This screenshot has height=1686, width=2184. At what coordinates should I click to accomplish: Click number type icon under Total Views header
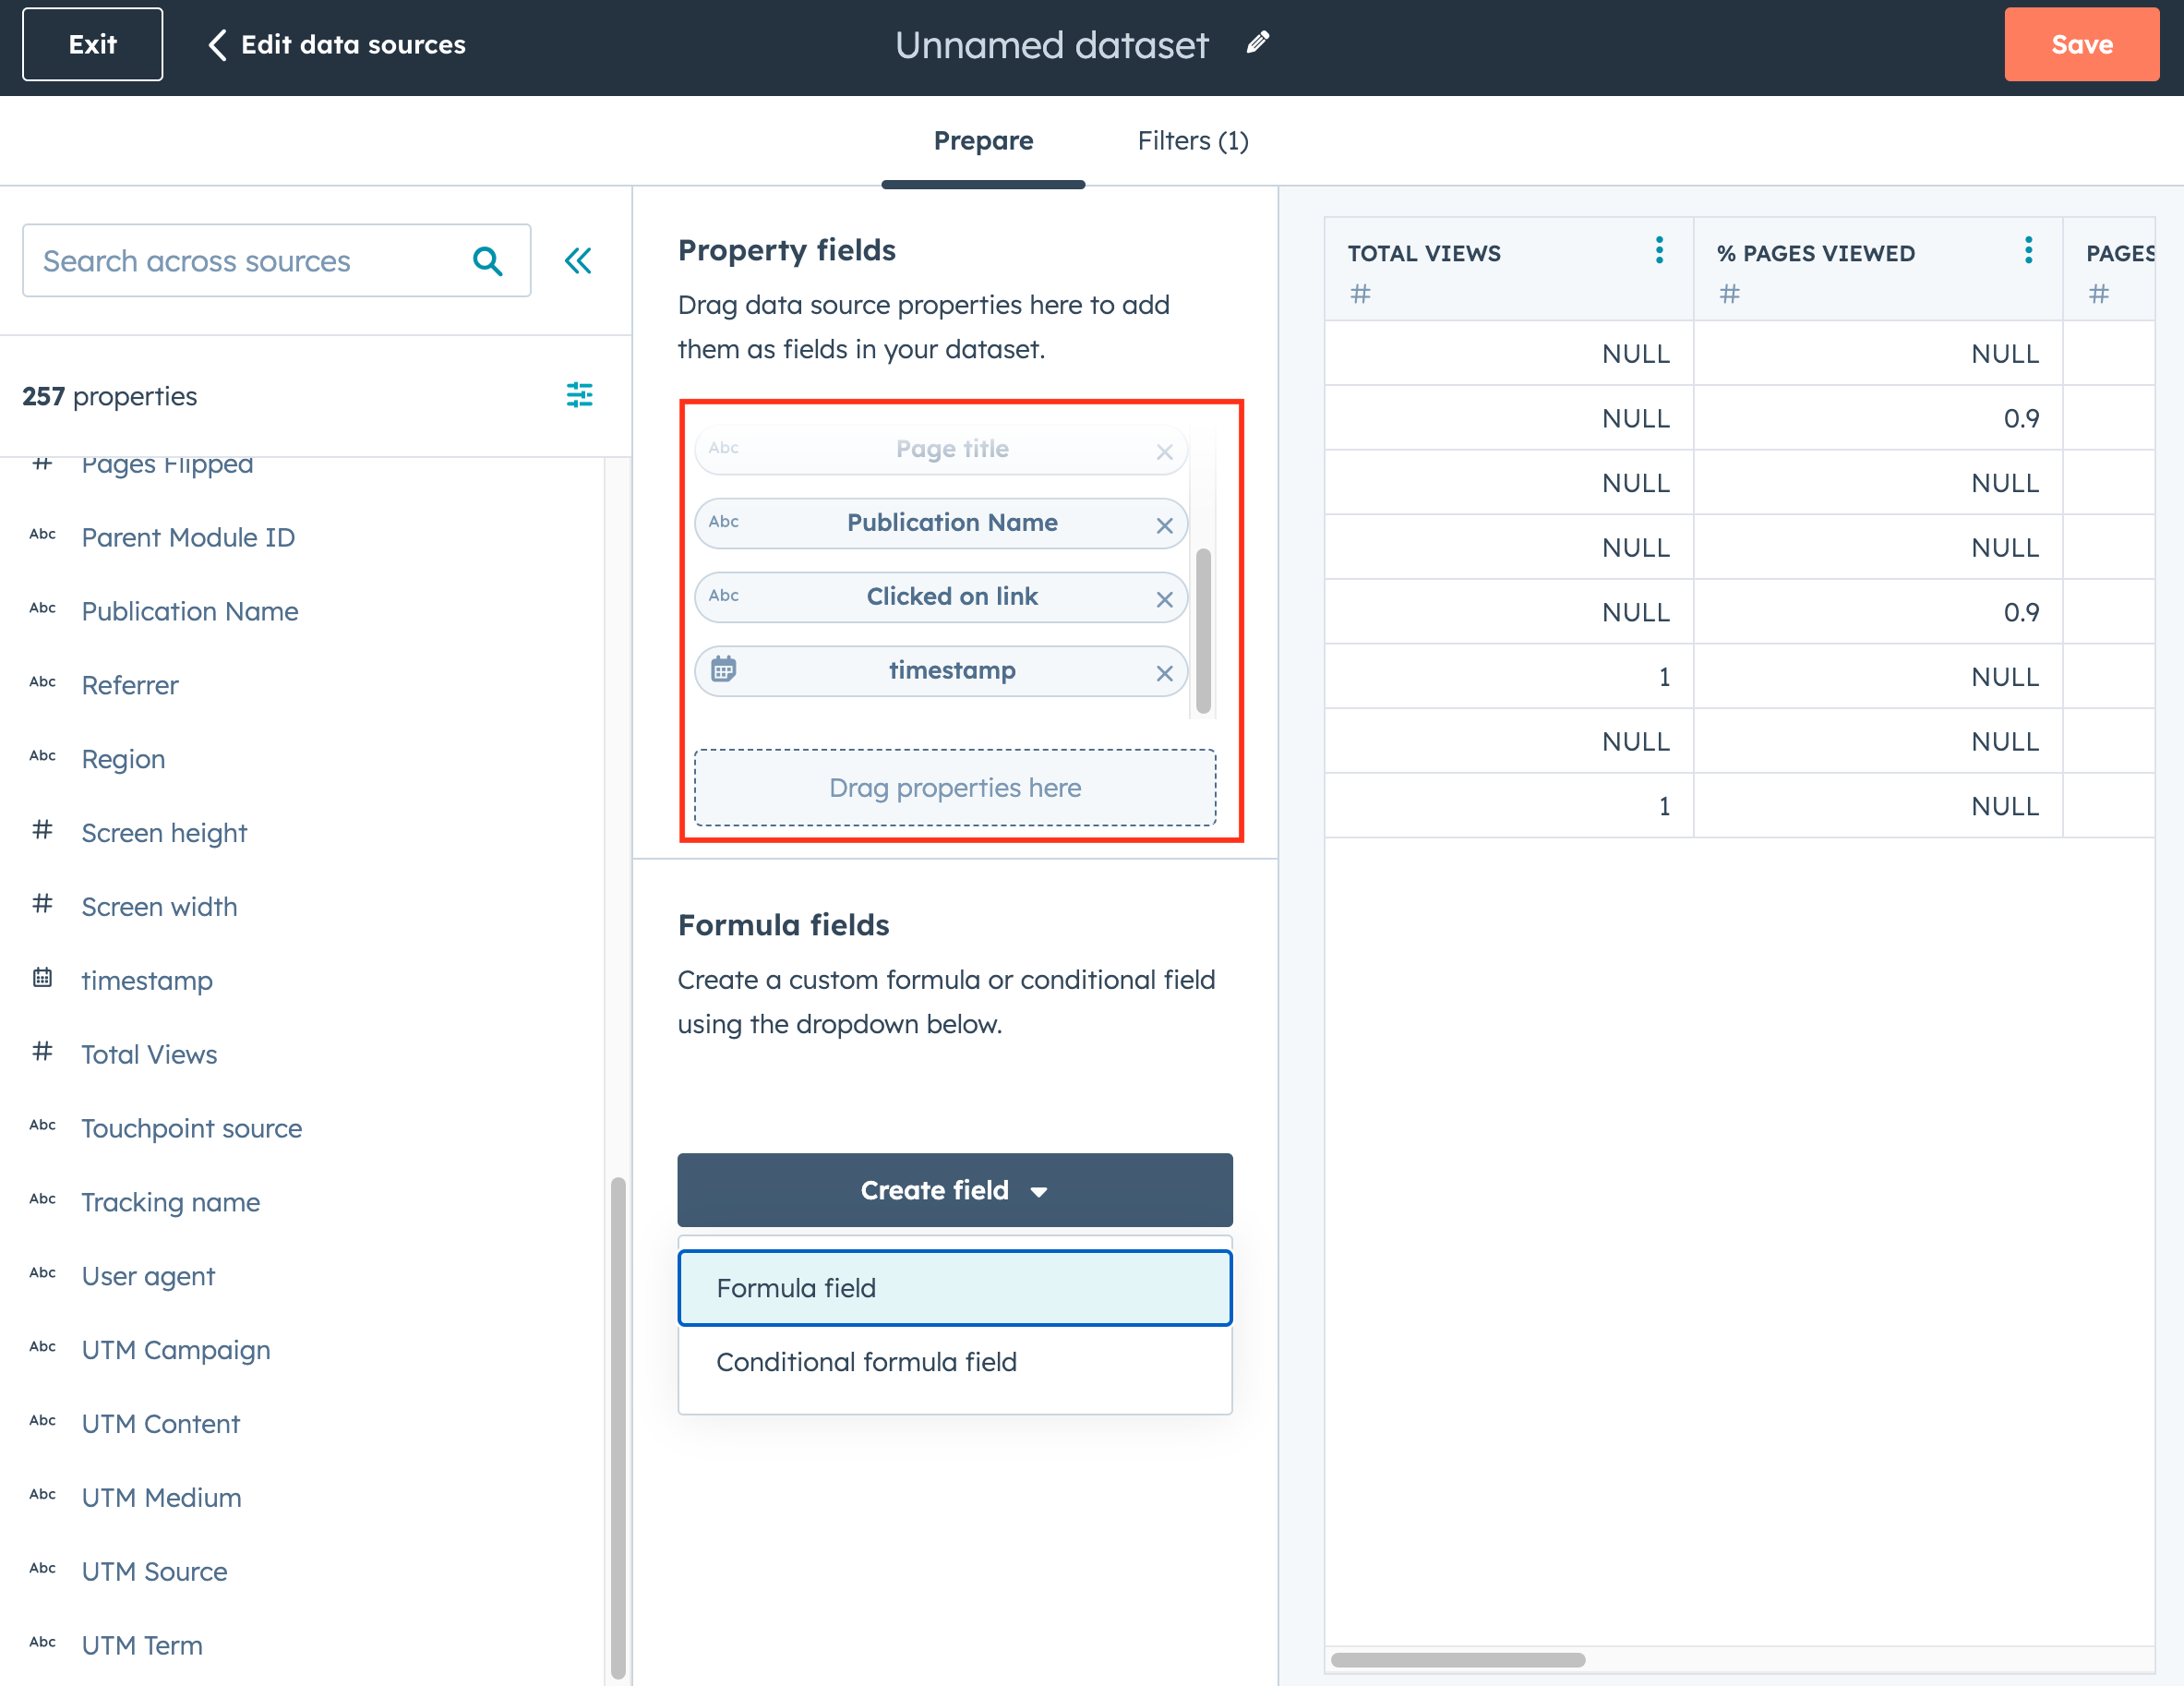pyautogui.click(x=1360, y=294)
